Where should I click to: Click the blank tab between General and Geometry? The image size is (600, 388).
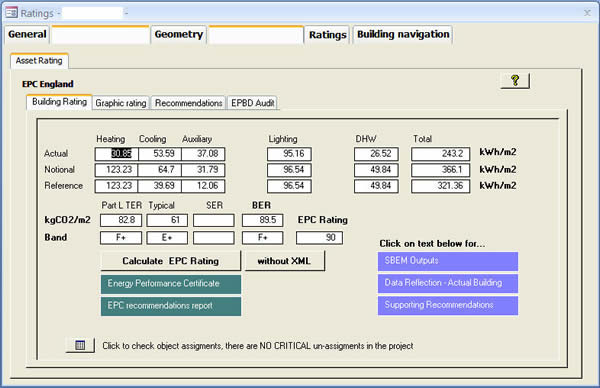(101, 35)
